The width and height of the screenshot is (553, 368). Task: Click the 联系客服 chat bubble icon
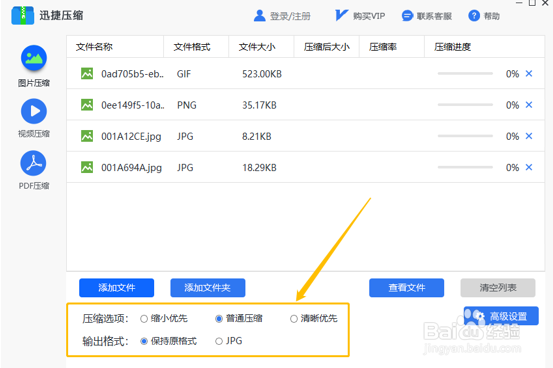[407, 16]
